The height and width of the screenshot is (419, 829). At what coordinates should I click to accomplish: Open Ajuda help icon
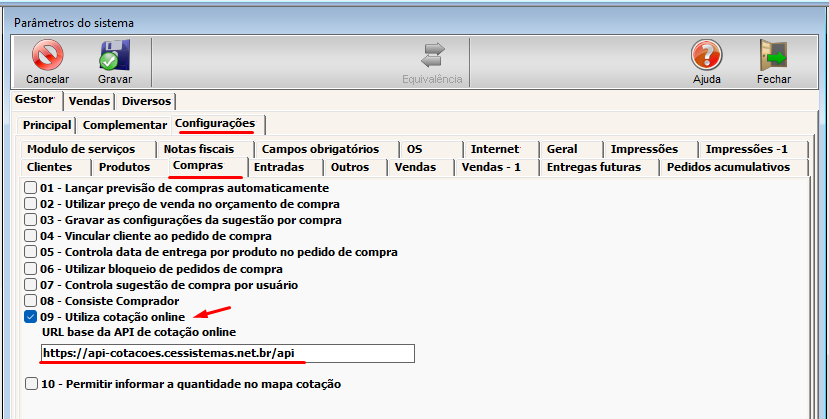pos(707,55)
